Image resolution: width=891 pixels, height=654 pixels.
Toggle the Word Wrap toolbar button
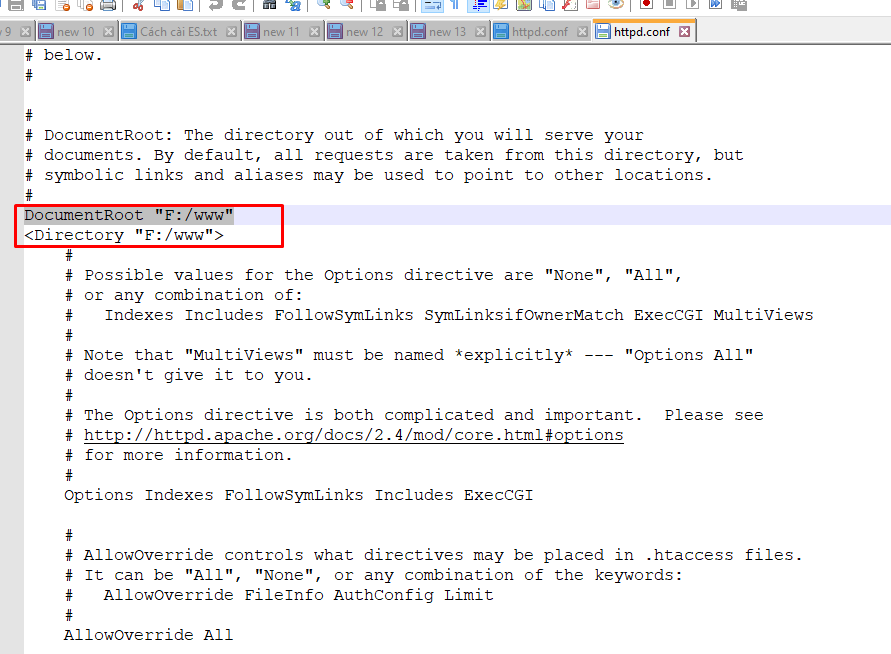[431, 5]
